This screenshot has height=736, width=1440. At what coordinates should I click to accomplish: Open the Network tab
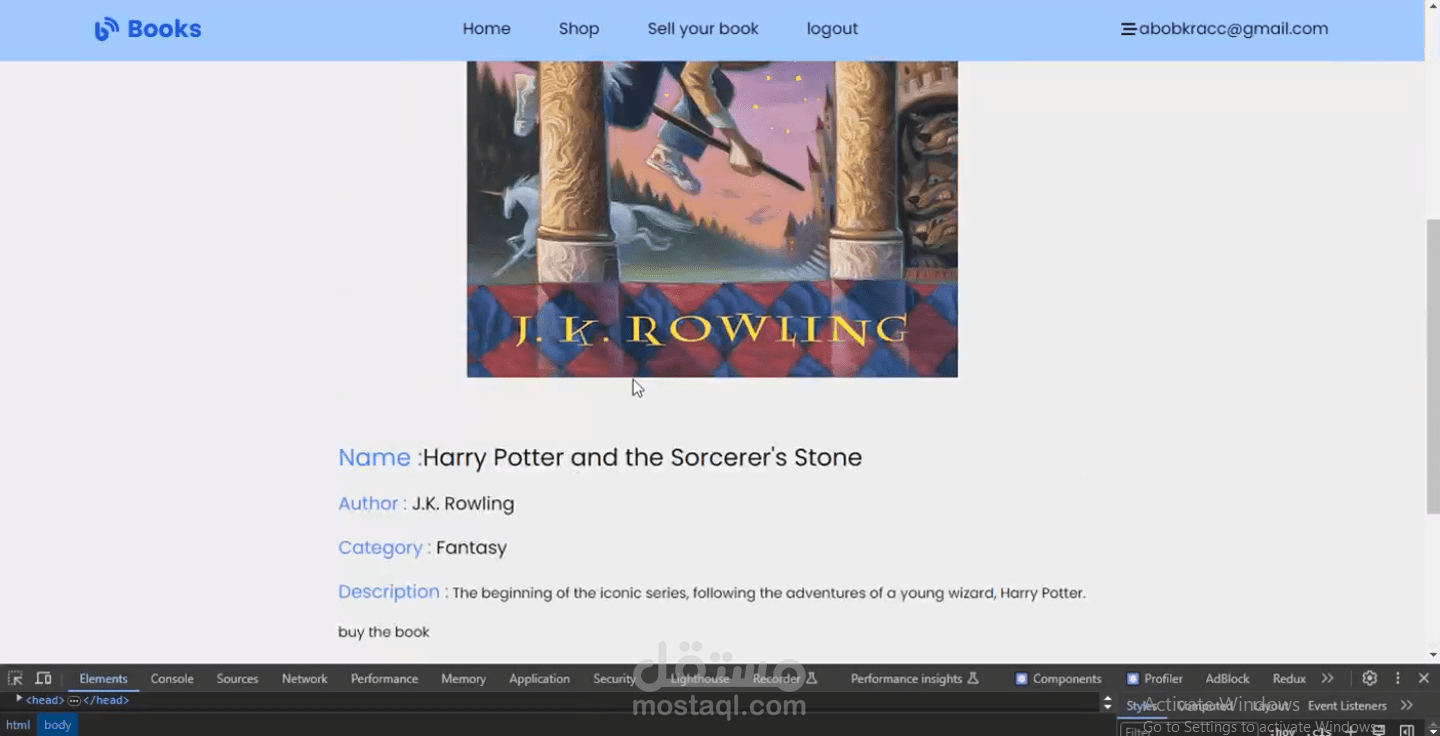304,678
